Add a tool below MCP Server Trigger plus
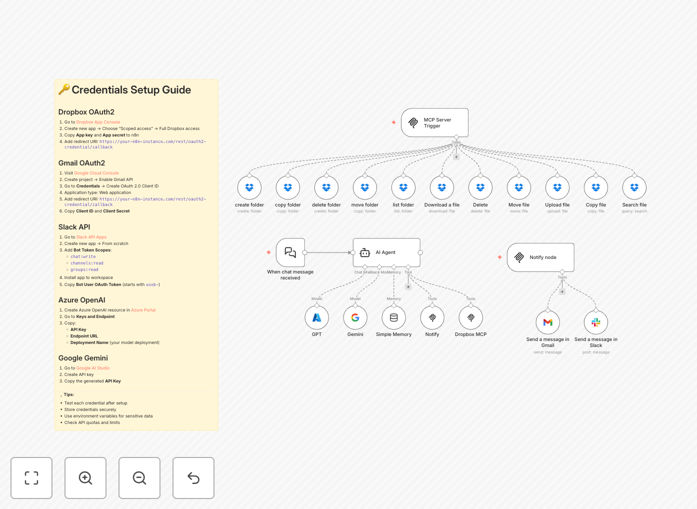Screen dimensions: 697x509 click(x=456, y=156)
